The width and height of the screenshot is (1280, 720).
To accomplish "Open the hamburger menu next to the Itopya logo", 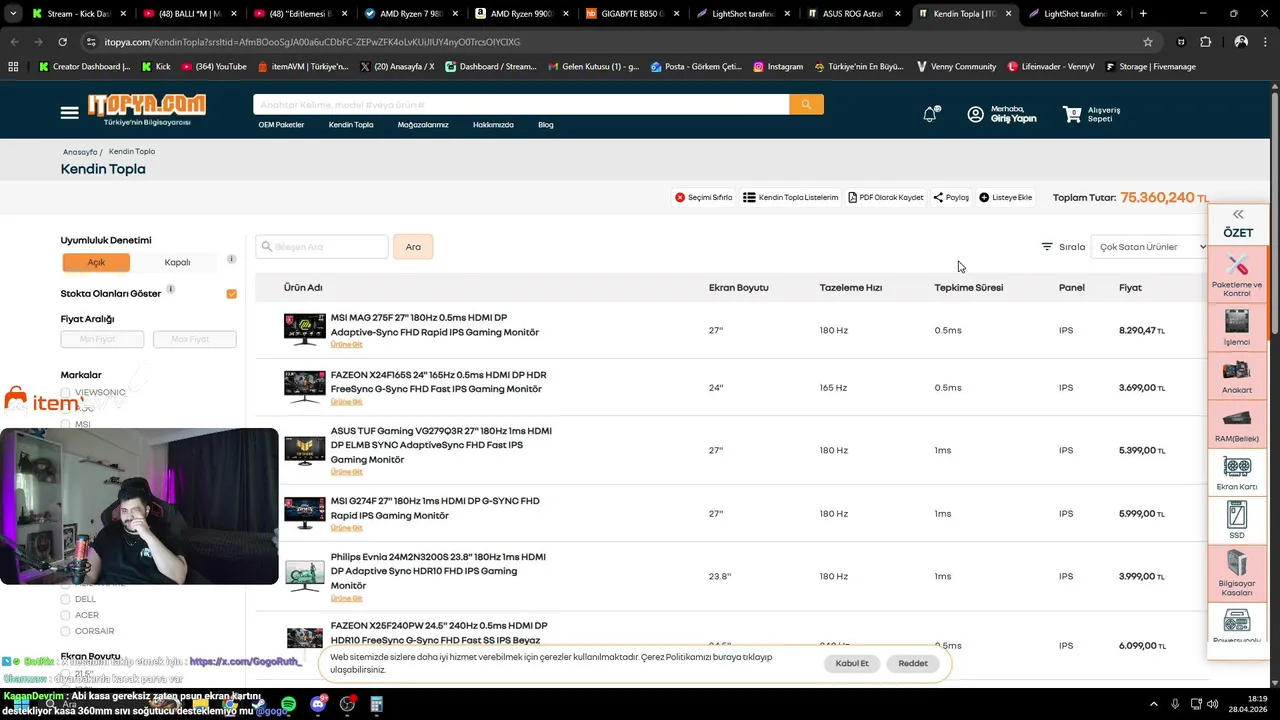I will pyautogui.click(x=69, y=113).
